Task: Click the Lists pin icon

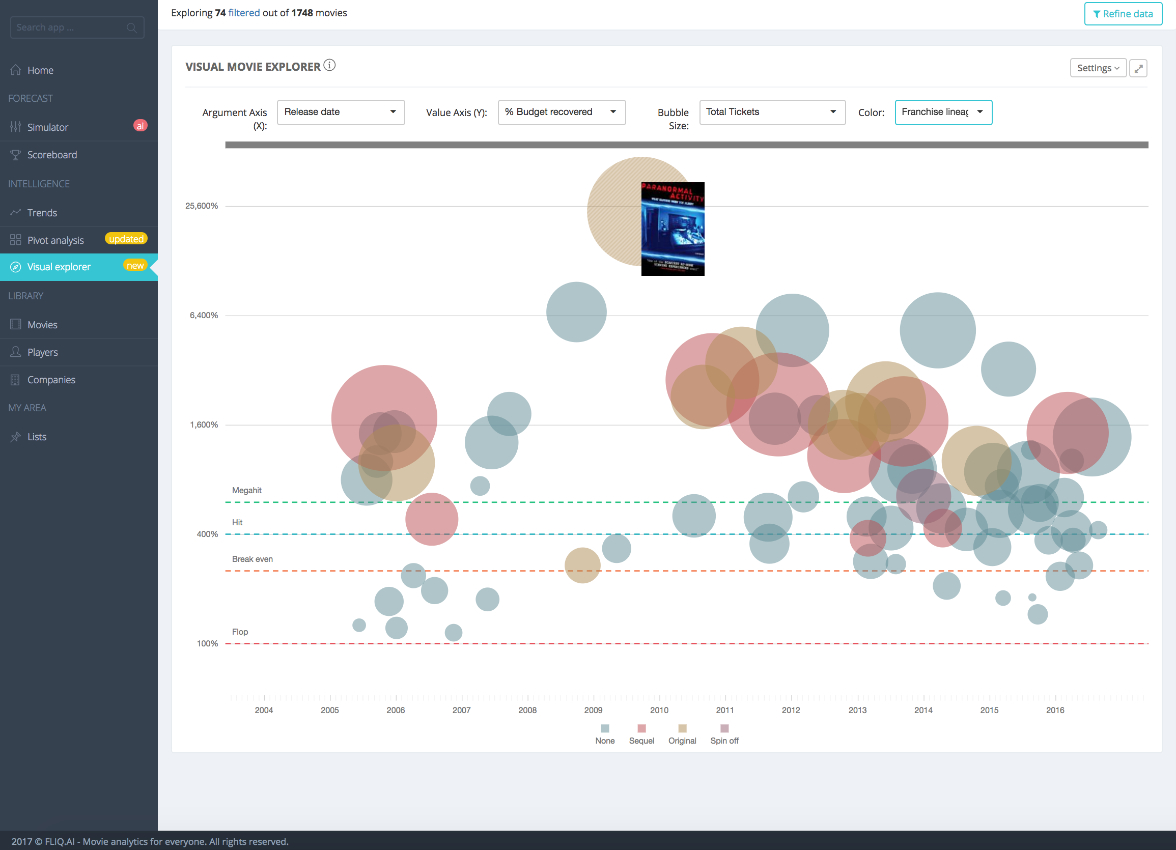Action: (16, 437)
